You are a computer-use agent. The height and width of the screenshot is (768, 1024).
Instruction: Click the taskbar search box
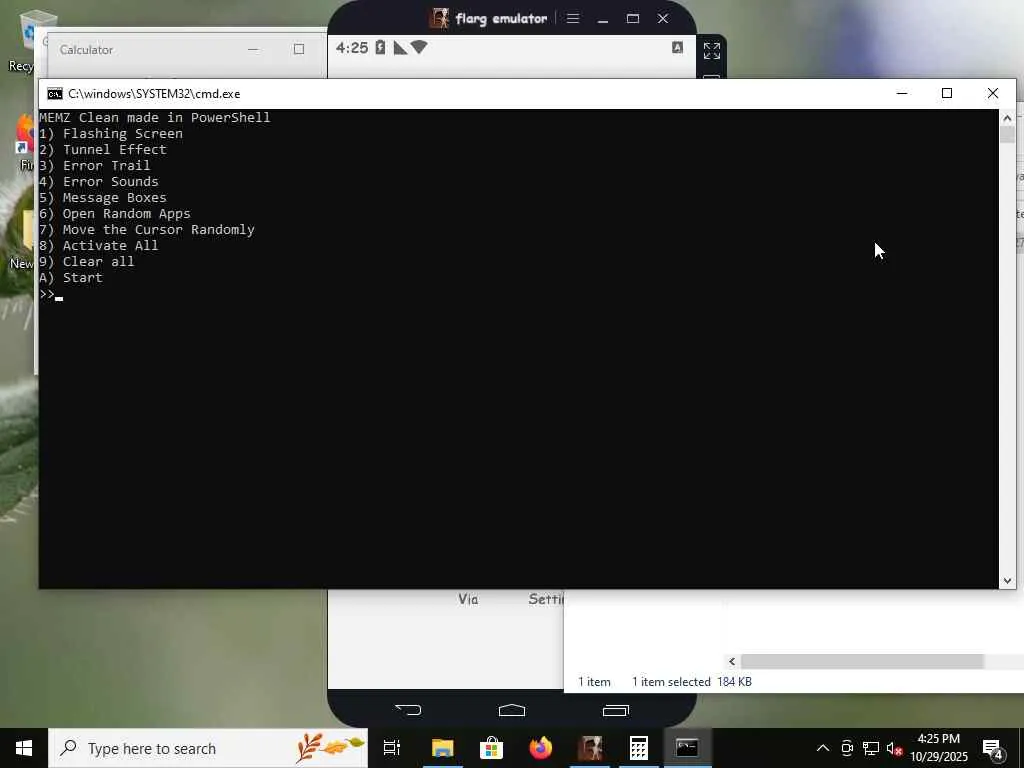[208, 748]
